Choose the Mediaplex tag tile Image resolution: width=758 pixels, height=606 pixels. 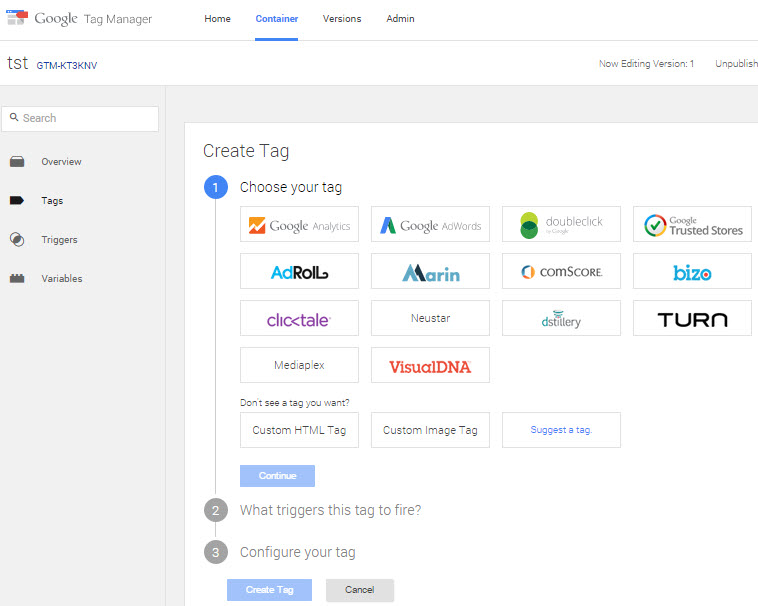click(299, 365)
